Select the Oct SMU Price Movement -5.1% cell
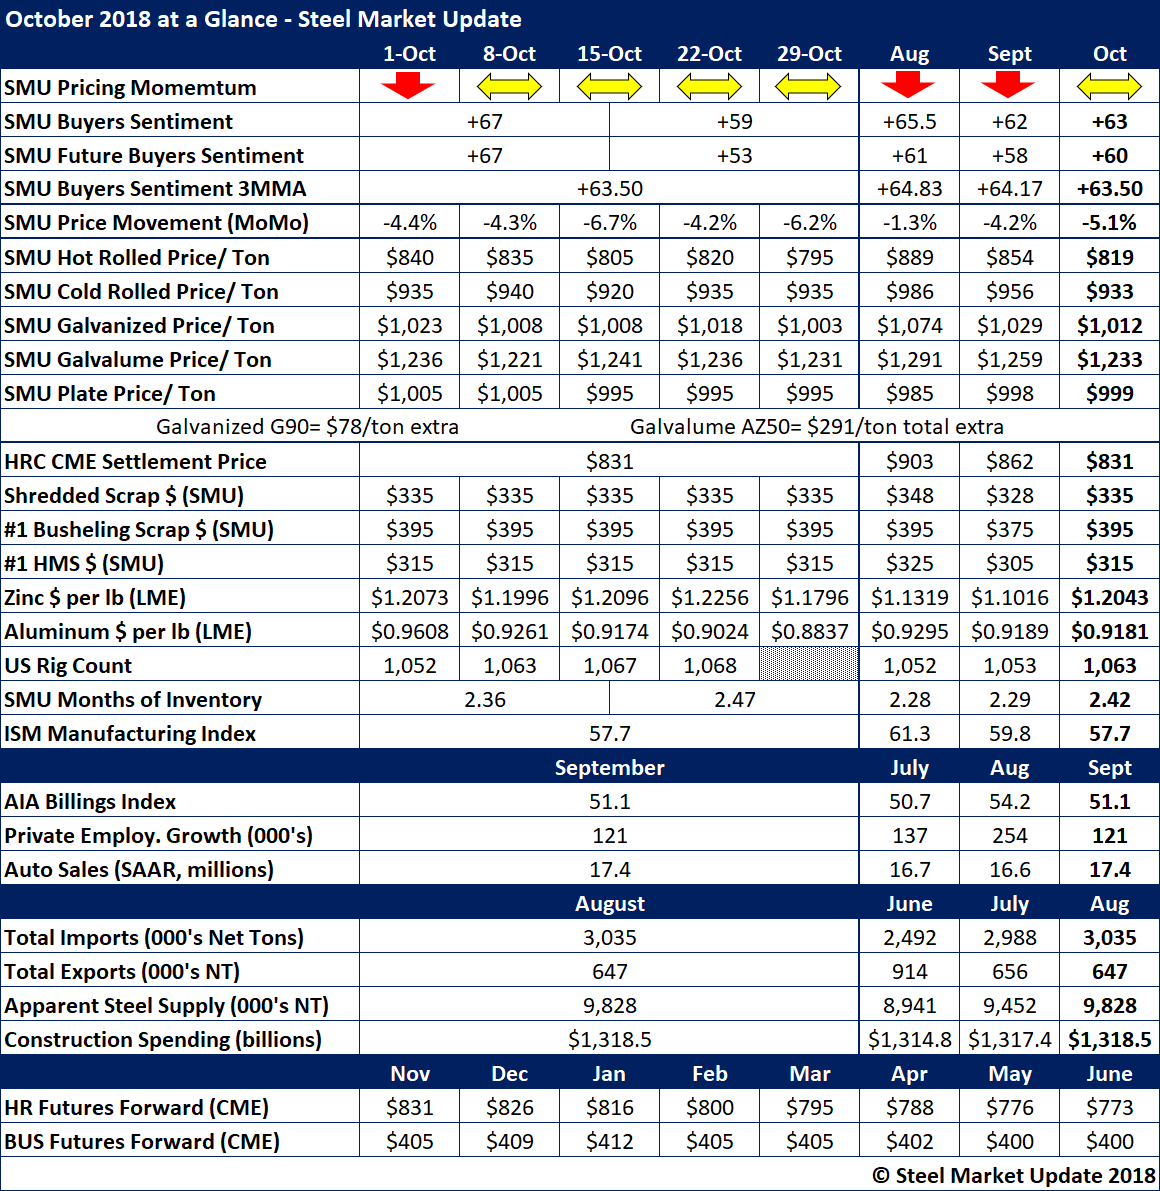Screen dimensions: 1160x1191 pos(1109,222)
